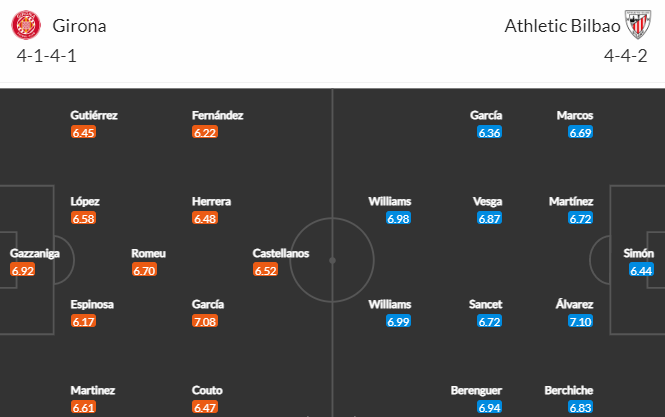Image resolution: width=665 pixels, height=417 pixels.
Task: Select goalkeeper Gazzaniga's 6.92 rating badge
Action: point(22,270)
